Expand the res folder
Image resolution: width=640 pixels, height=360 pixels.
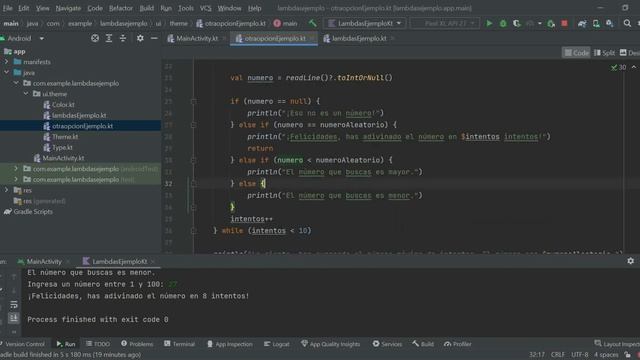coord(7,190)
